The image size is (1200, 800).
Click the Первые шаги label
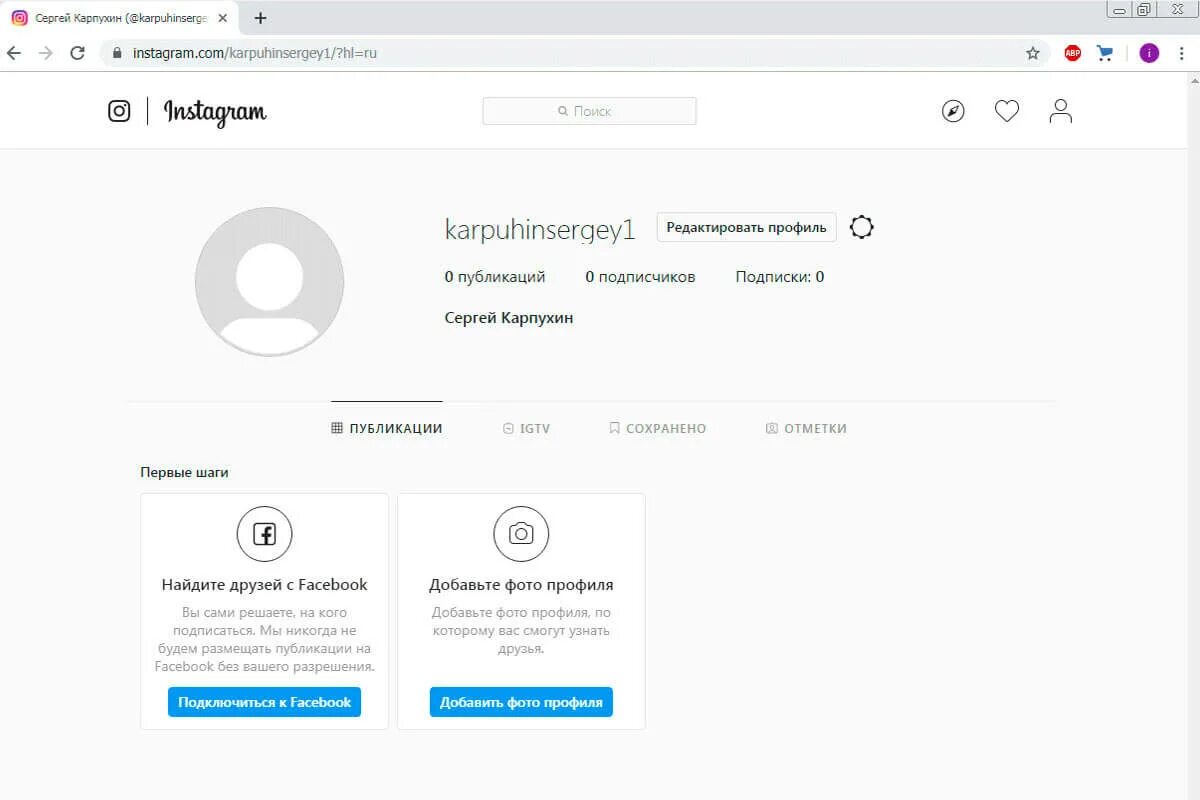point(184,472)
